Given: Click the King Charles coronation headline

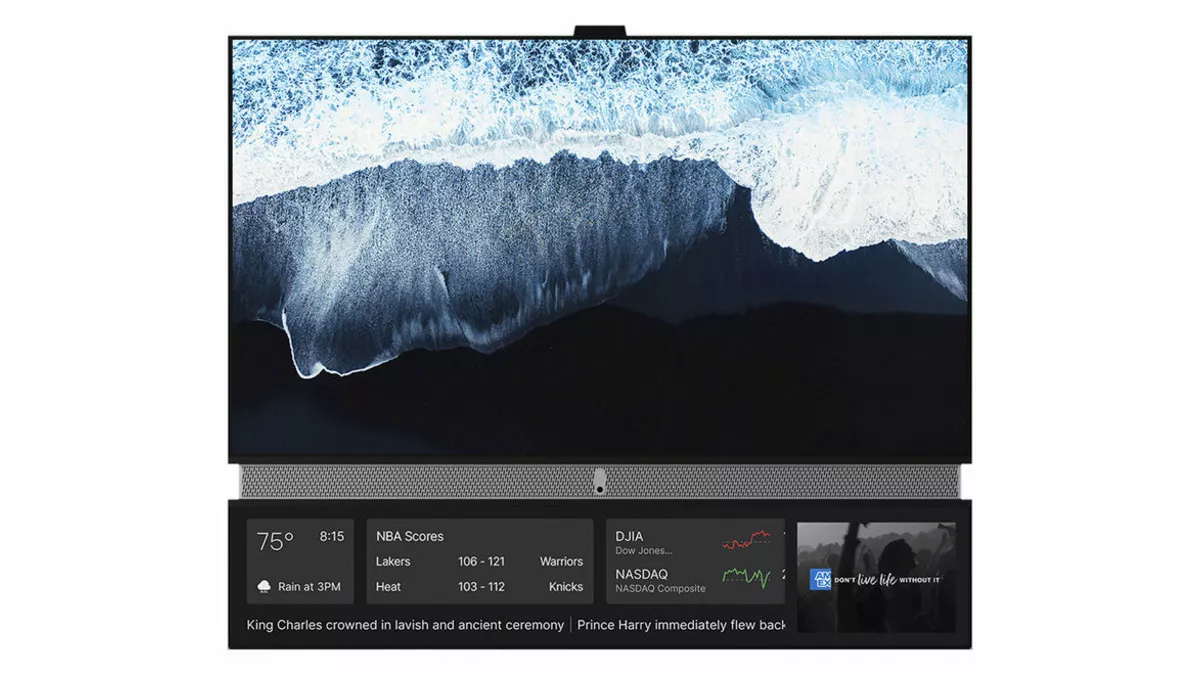Looking at the screenshot, I should (x=404, y=625).
